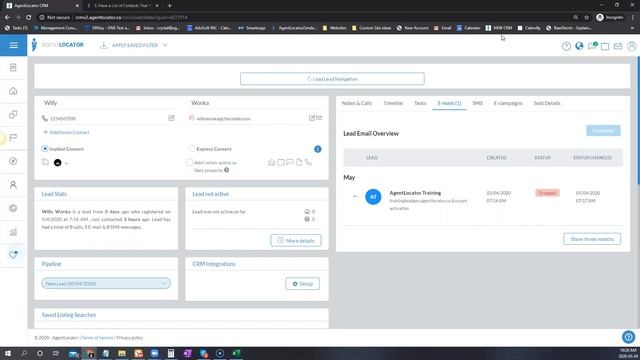Open the Pipeline New Lead dropdown
The width and height of the screenshot is (640, 360).
click(x=106, y=283)
